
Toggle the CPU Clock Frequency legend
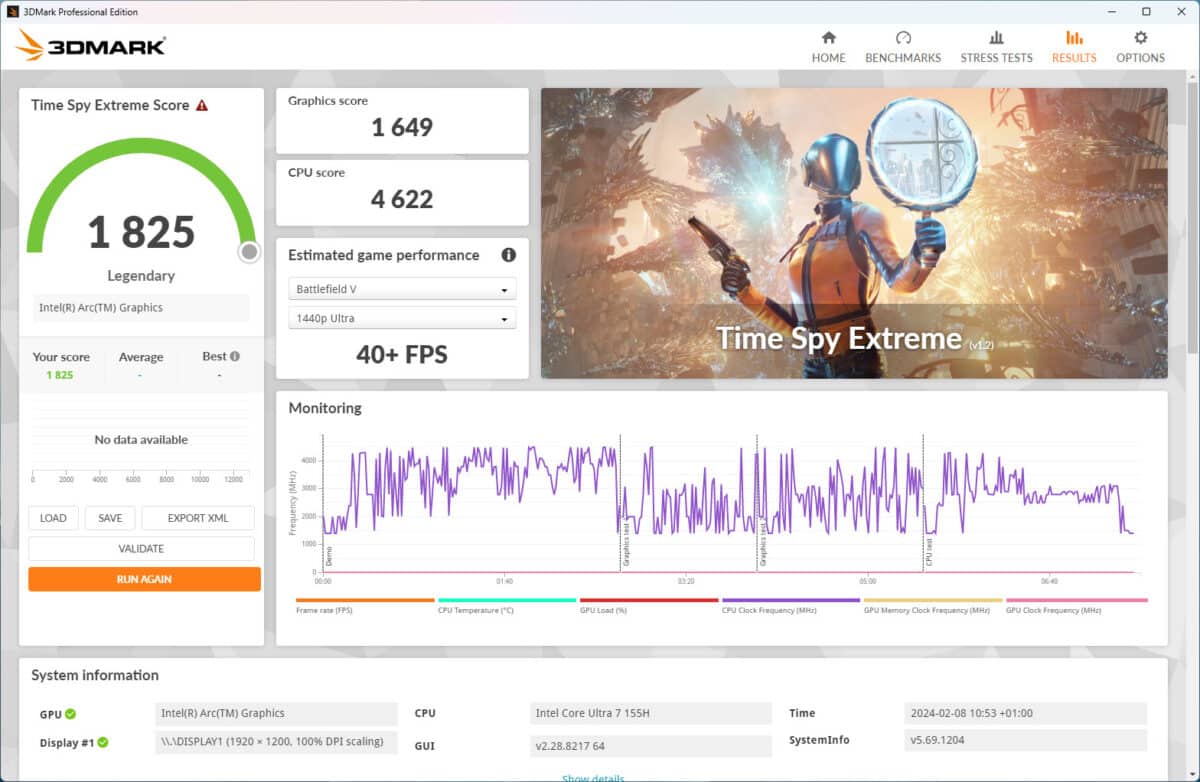[x=791, y=605]
